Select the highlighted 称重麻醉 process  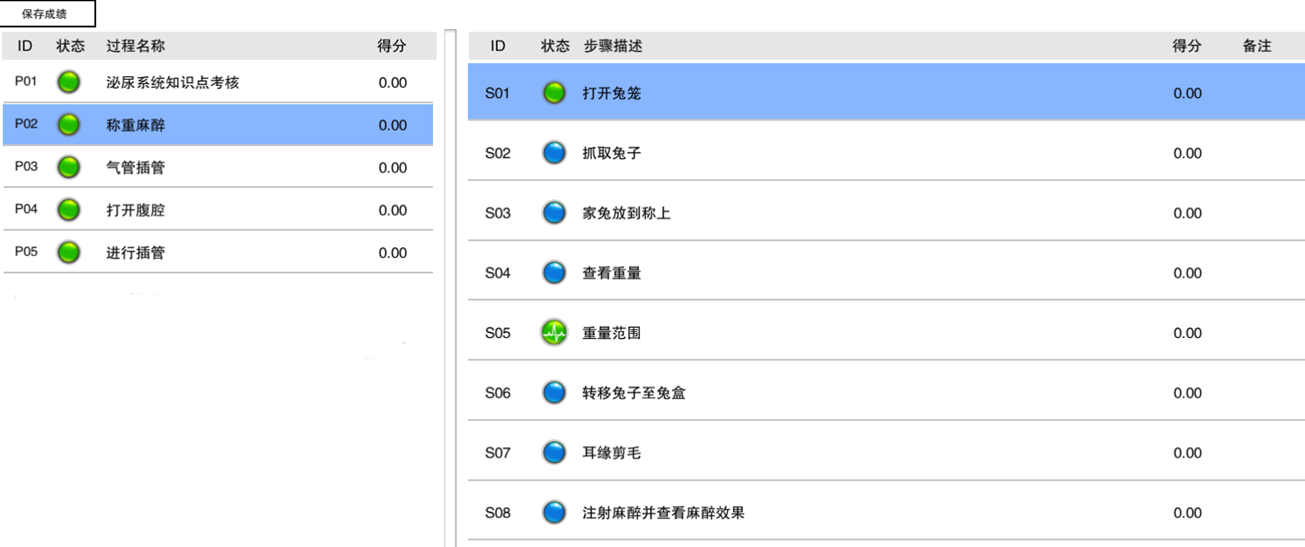click(x=218, y=125)
